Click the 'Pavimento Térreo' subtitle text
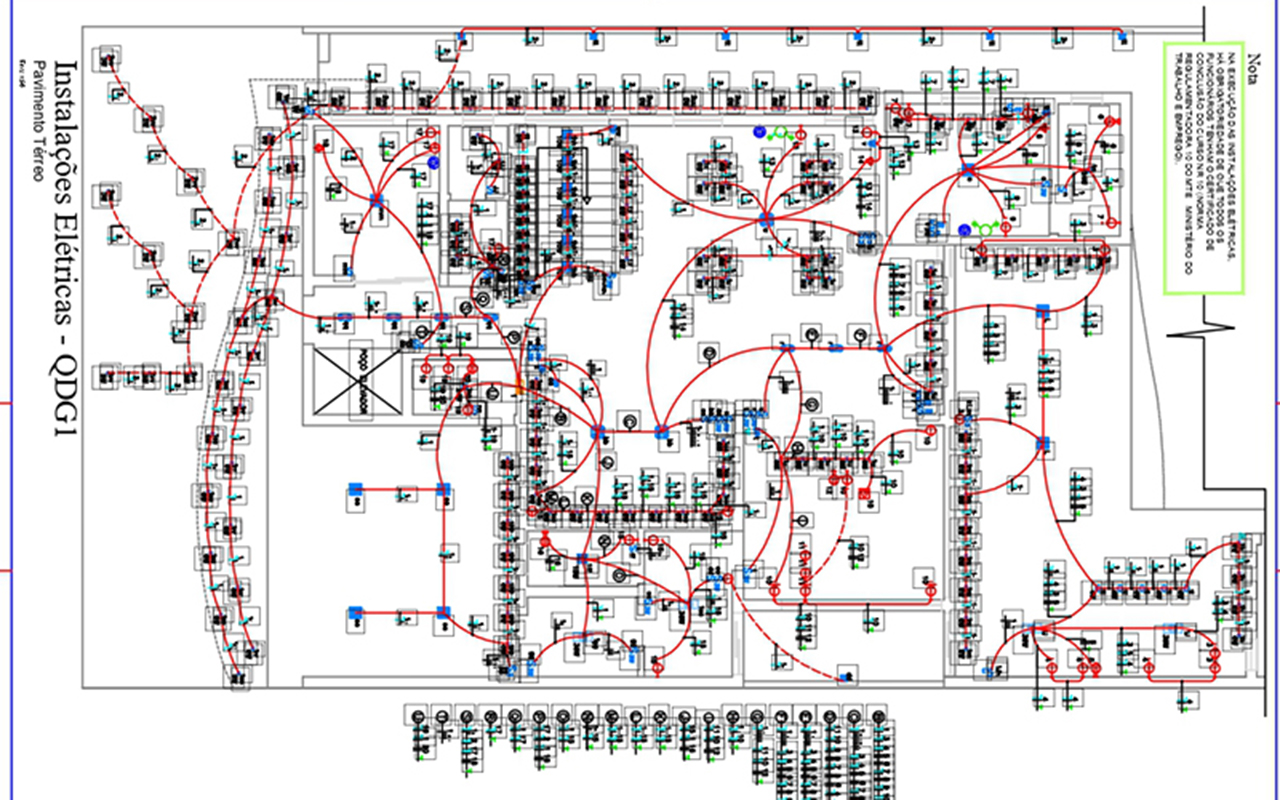This screenshot has width=1280, height=800. click(37, 120)
